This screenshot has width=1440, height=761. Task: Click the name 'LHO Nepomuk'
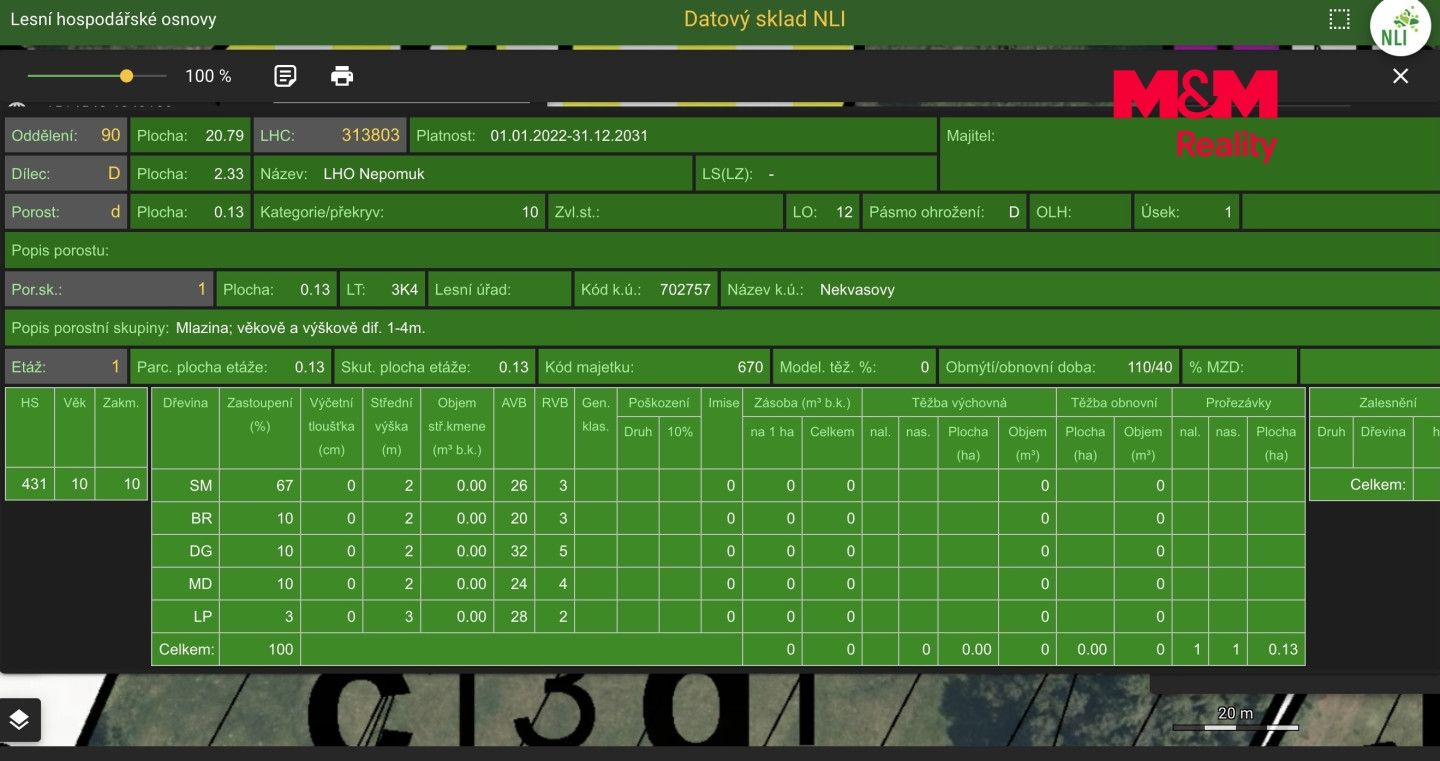374,174
